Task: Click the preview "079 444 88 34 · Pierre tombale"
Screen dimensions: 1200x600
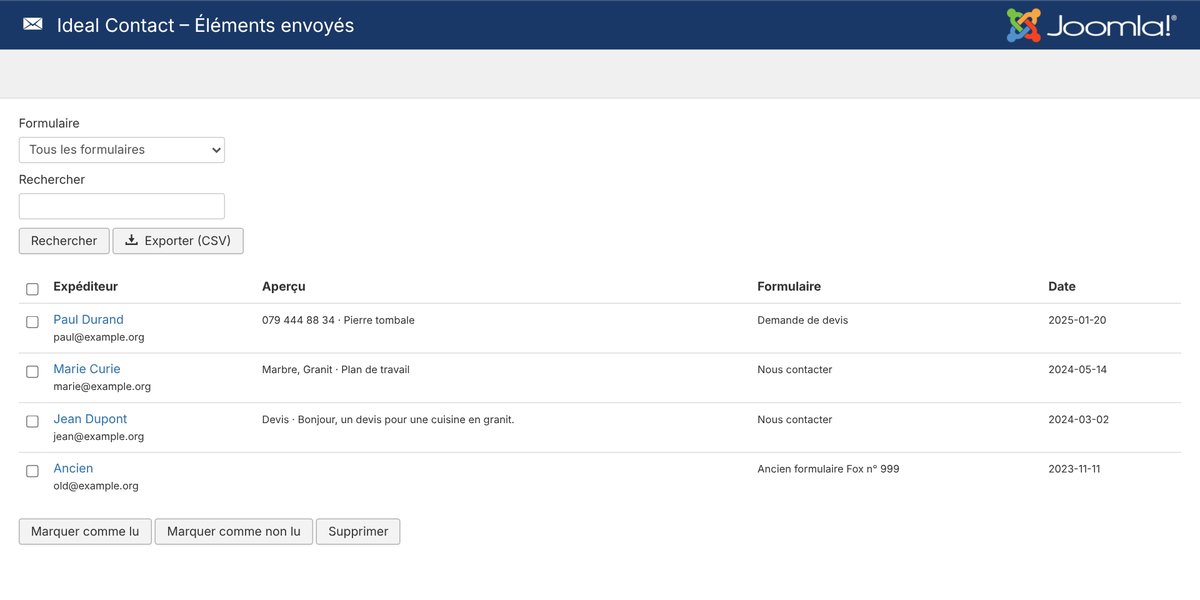Action: (338, 320)
